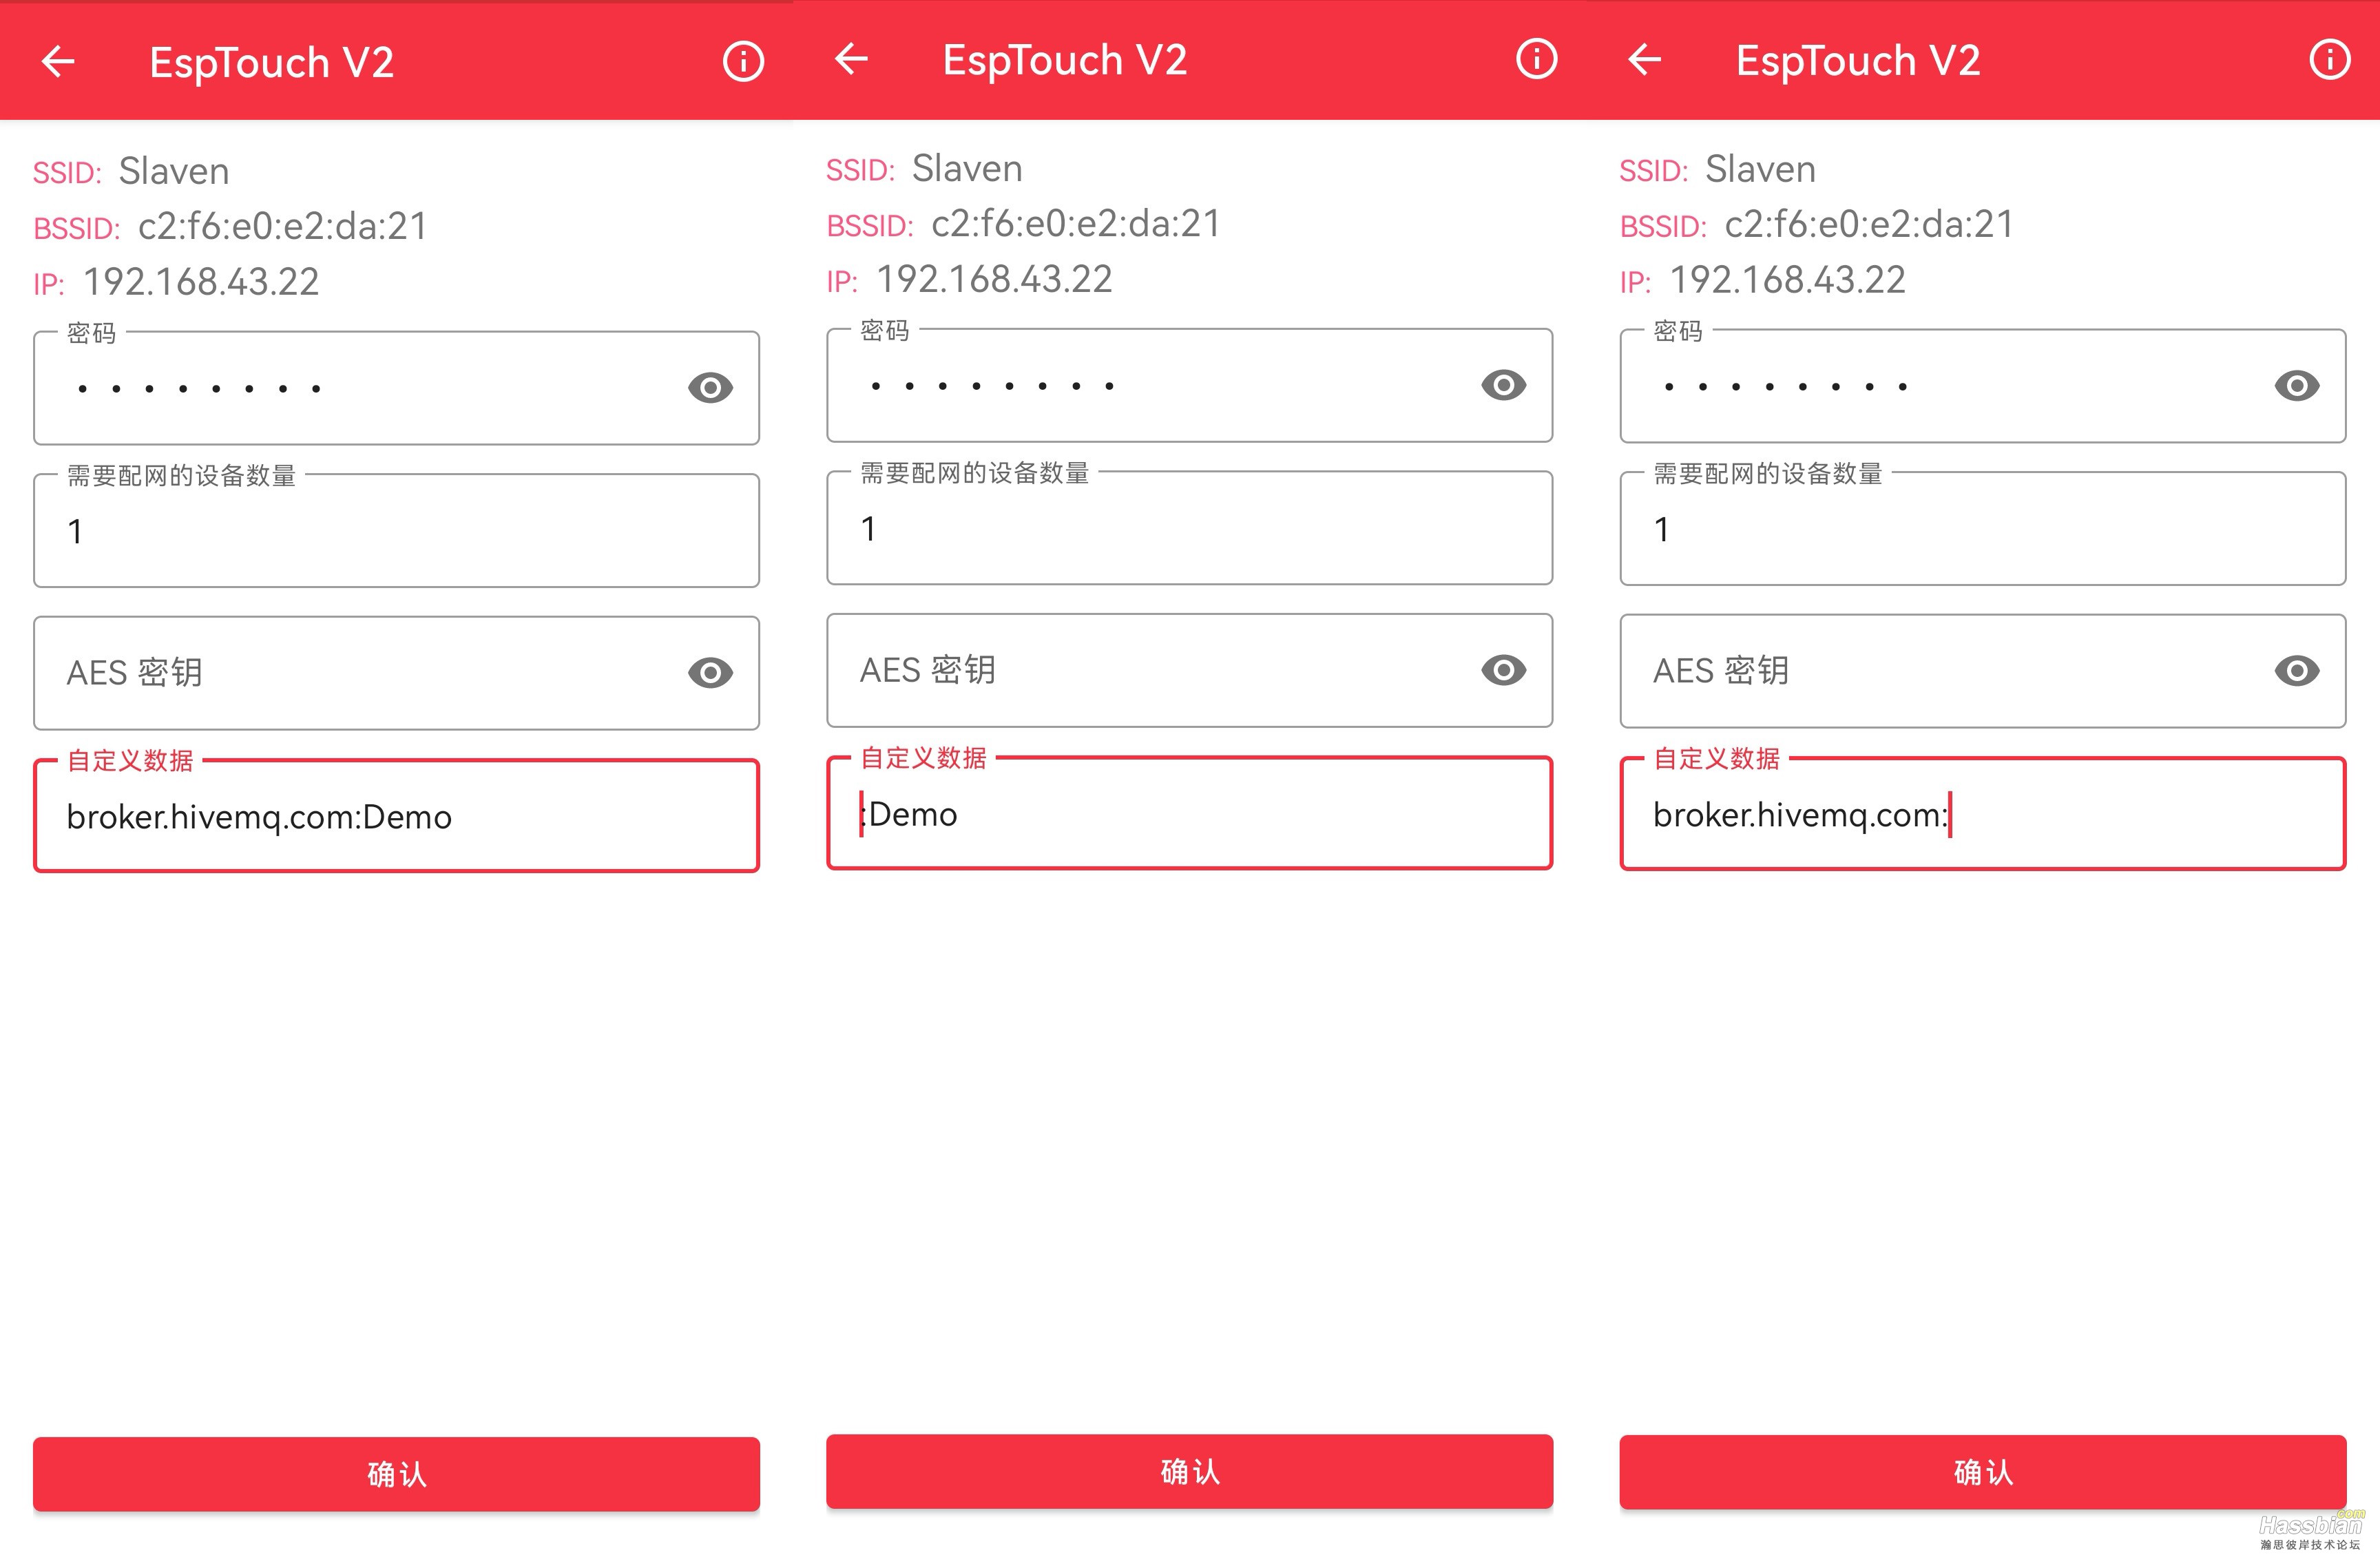The width and height of the screenshot is (2380, 1557).
Task: Click custom data field ending with broker.hivemq.com:
Action: pos(1982,814)
